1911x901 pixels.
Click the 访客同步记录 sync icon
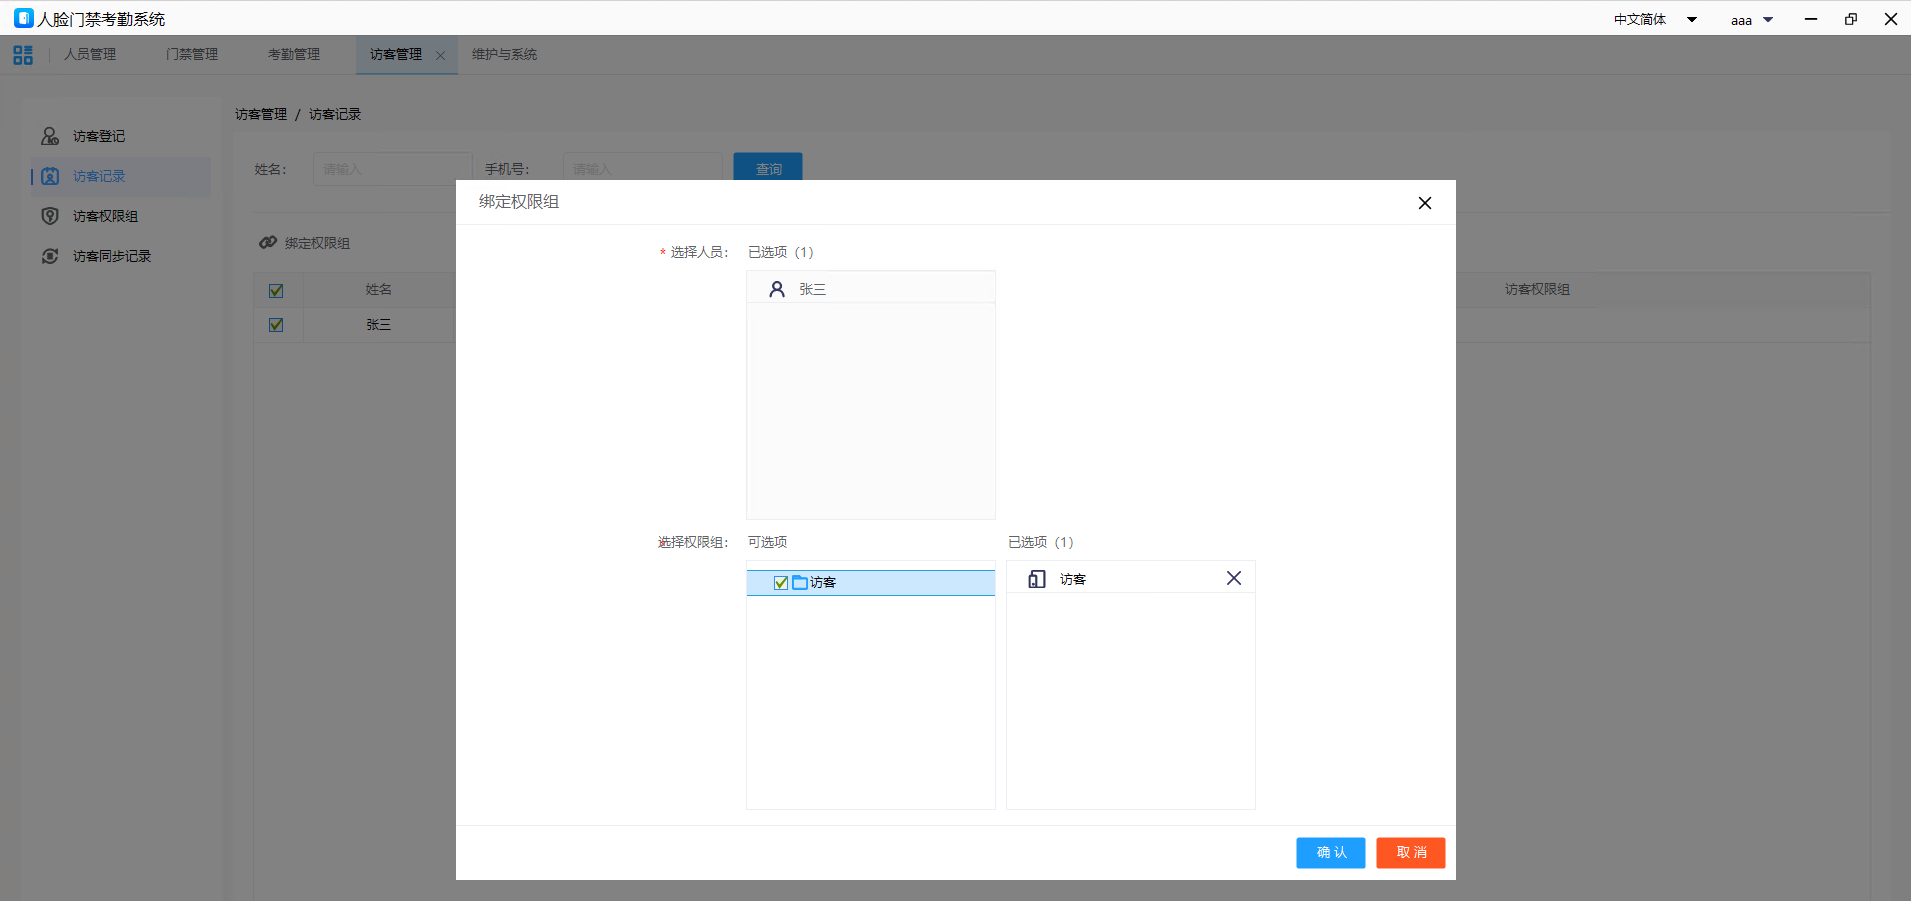click(50, 256)
